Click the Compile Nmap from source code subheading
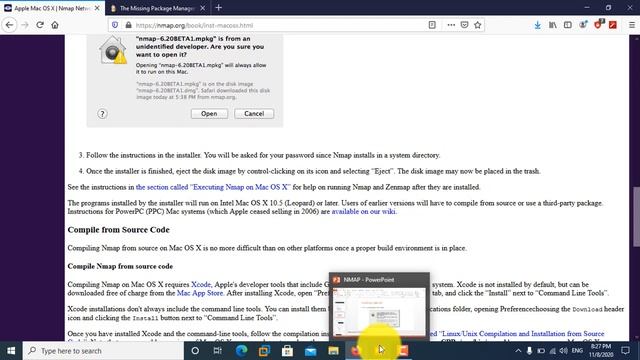Screen dimensions: 640x360 (x=120, y=266)
